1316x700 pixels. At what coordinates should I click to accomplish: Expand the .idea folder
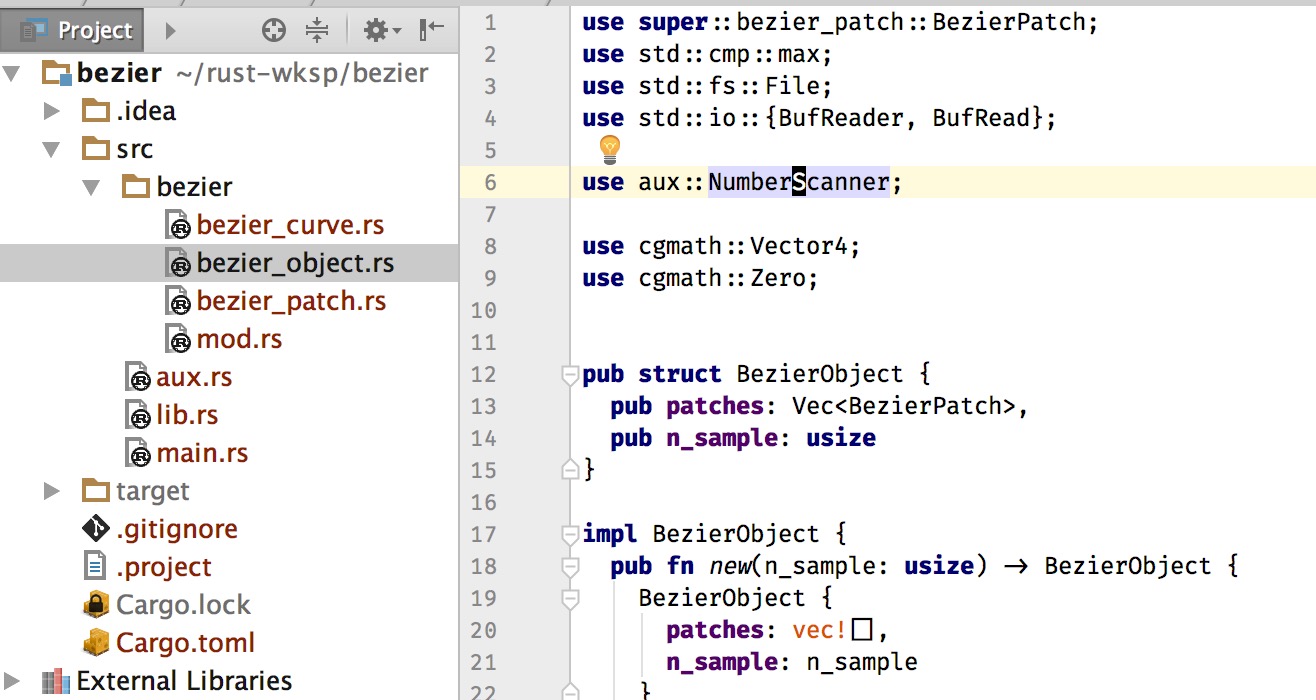(52, 111)
